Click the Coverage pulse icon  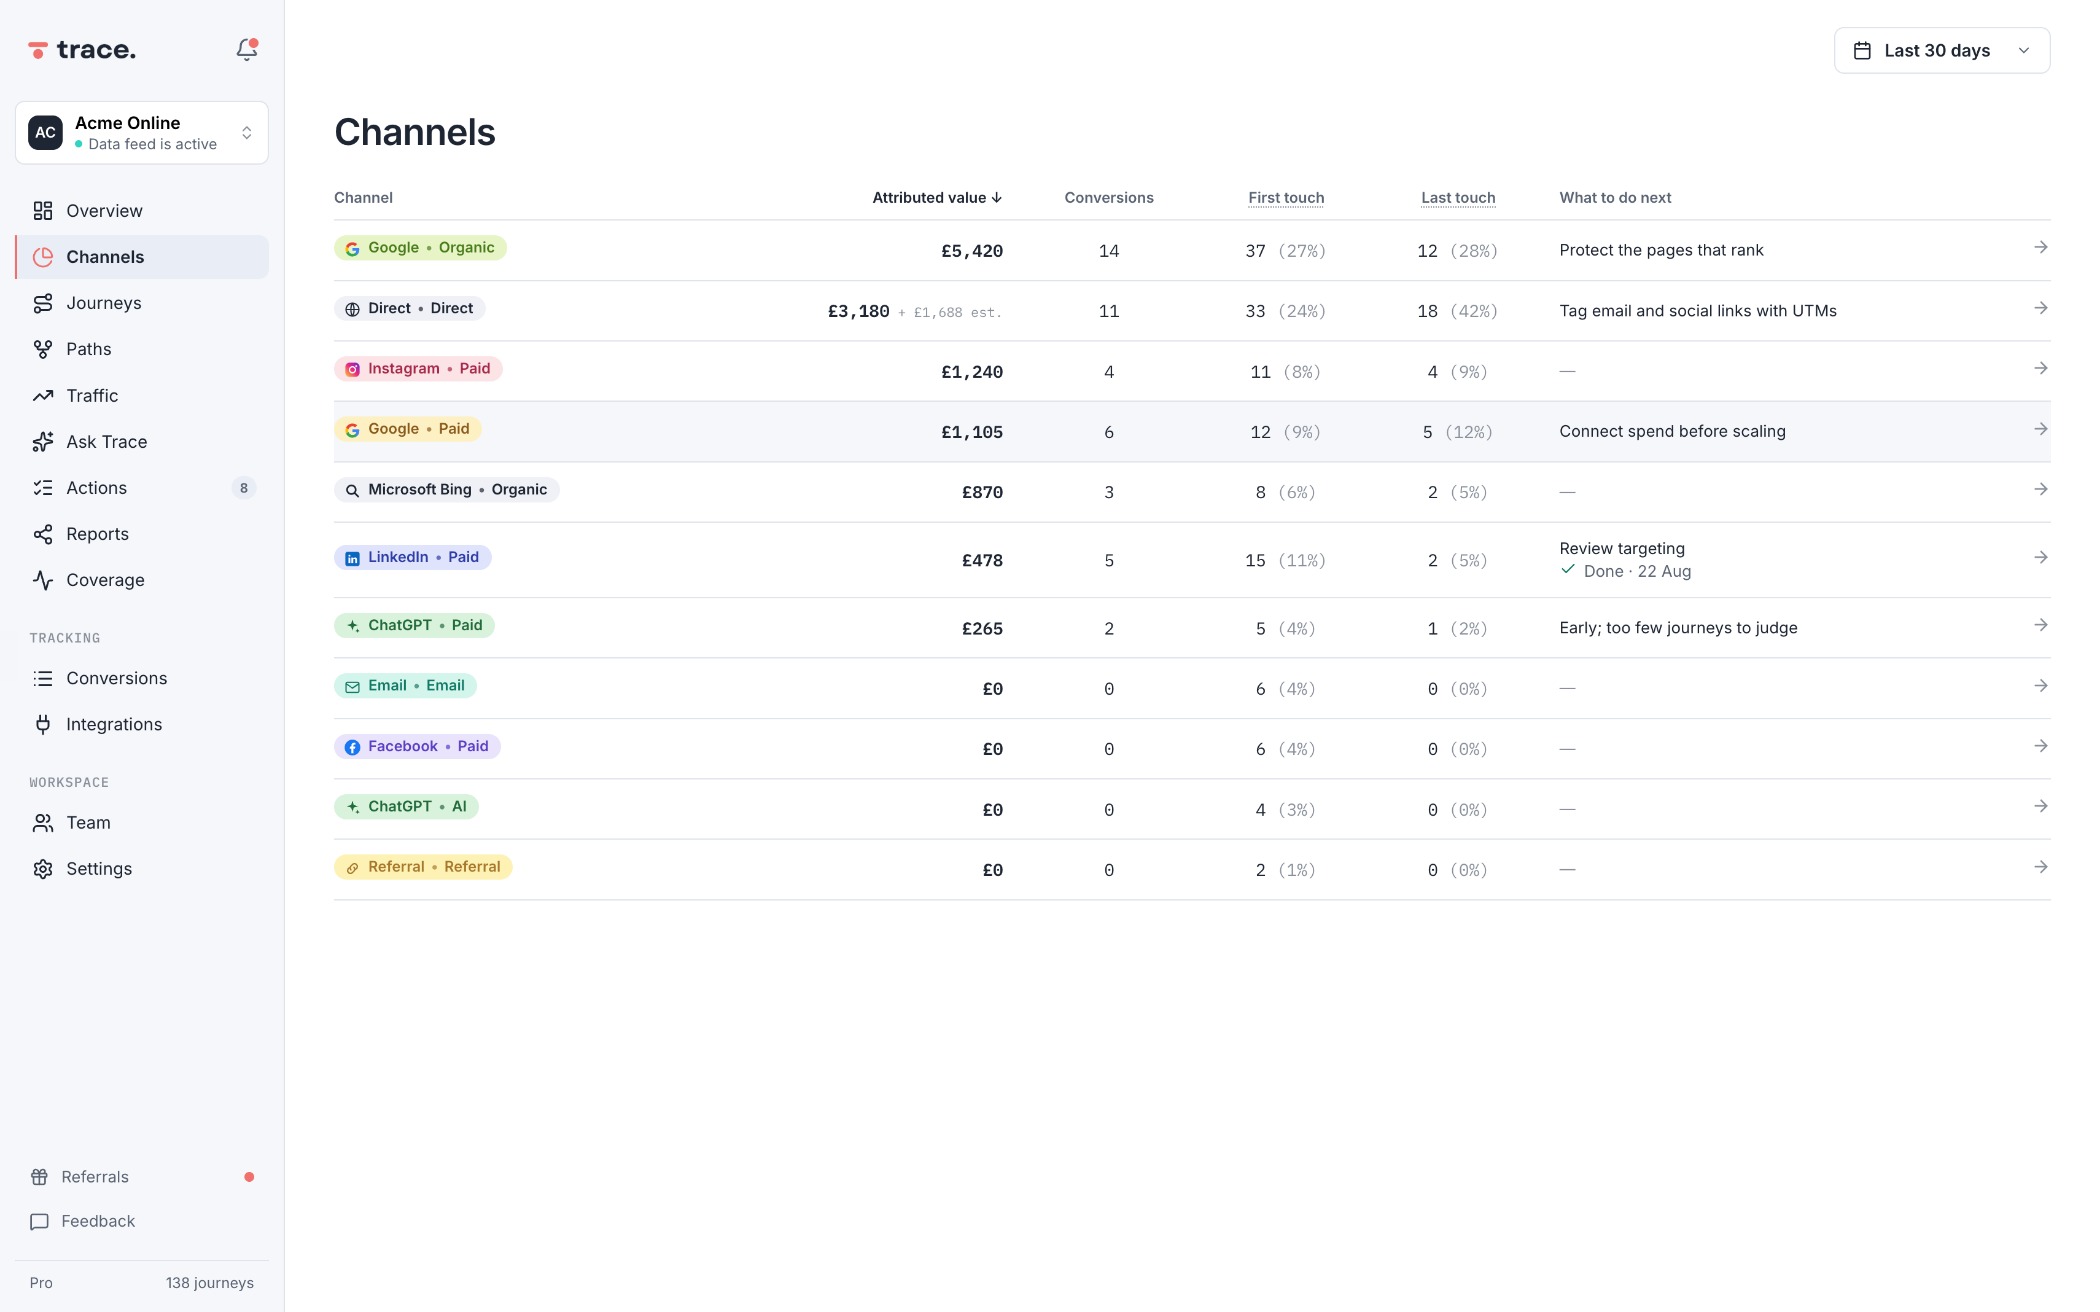[x=43, y=580]
